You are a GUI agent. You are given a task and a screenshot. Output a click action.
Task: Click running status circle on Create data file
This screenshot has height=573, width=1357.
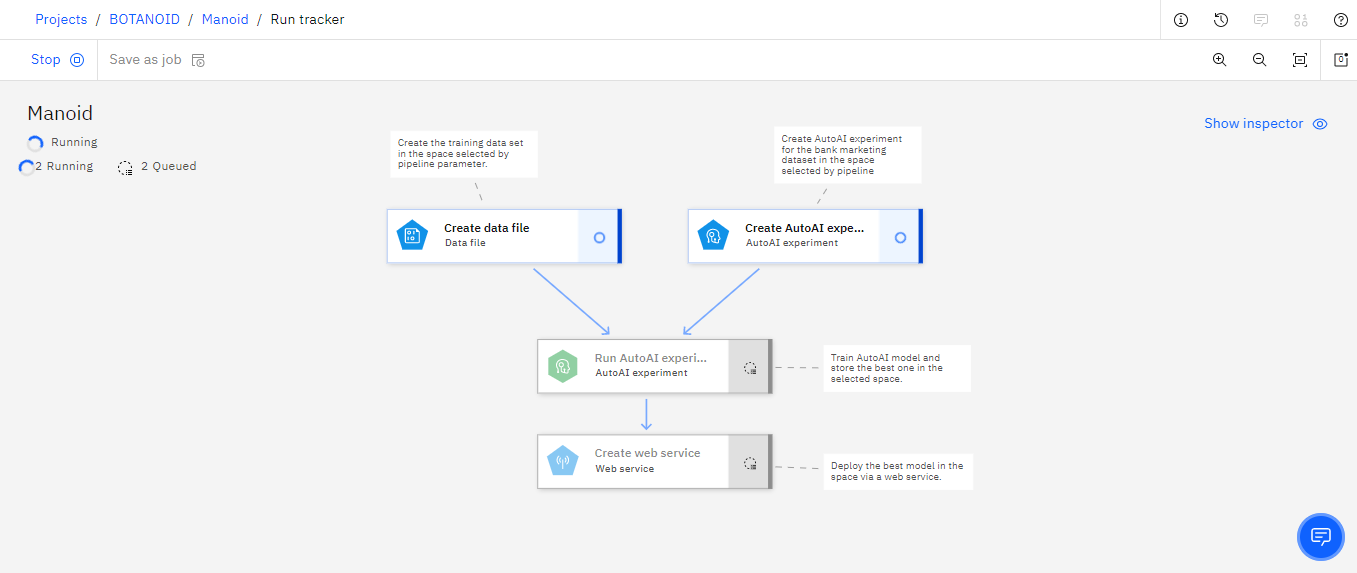[x=599, y=238]
